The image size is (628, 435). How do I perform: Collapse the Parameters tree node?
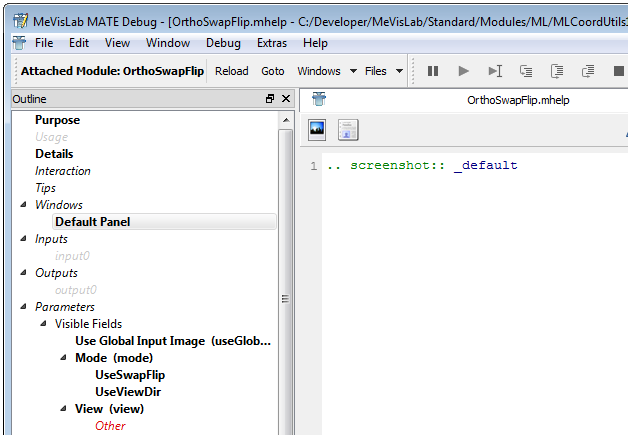point(24,307)
